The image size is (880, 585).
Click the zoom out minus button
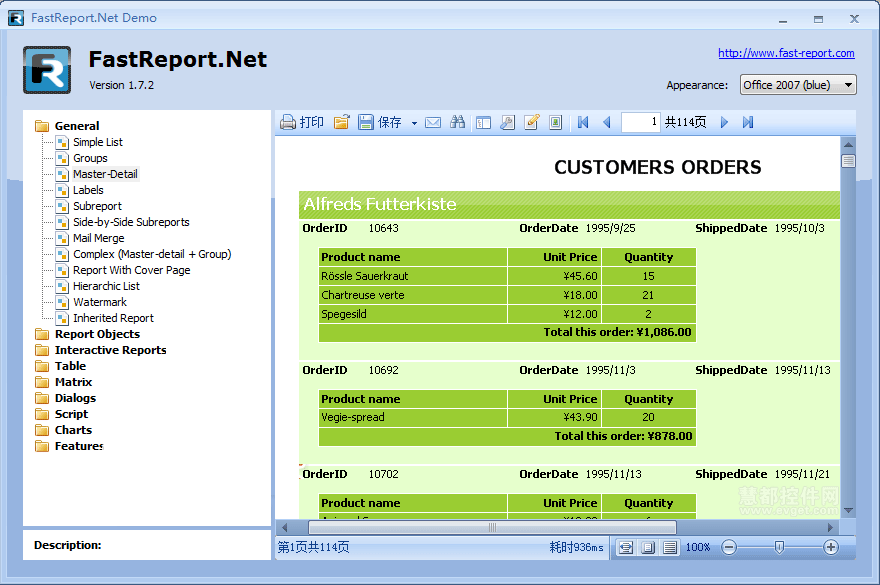pos(728,547)
